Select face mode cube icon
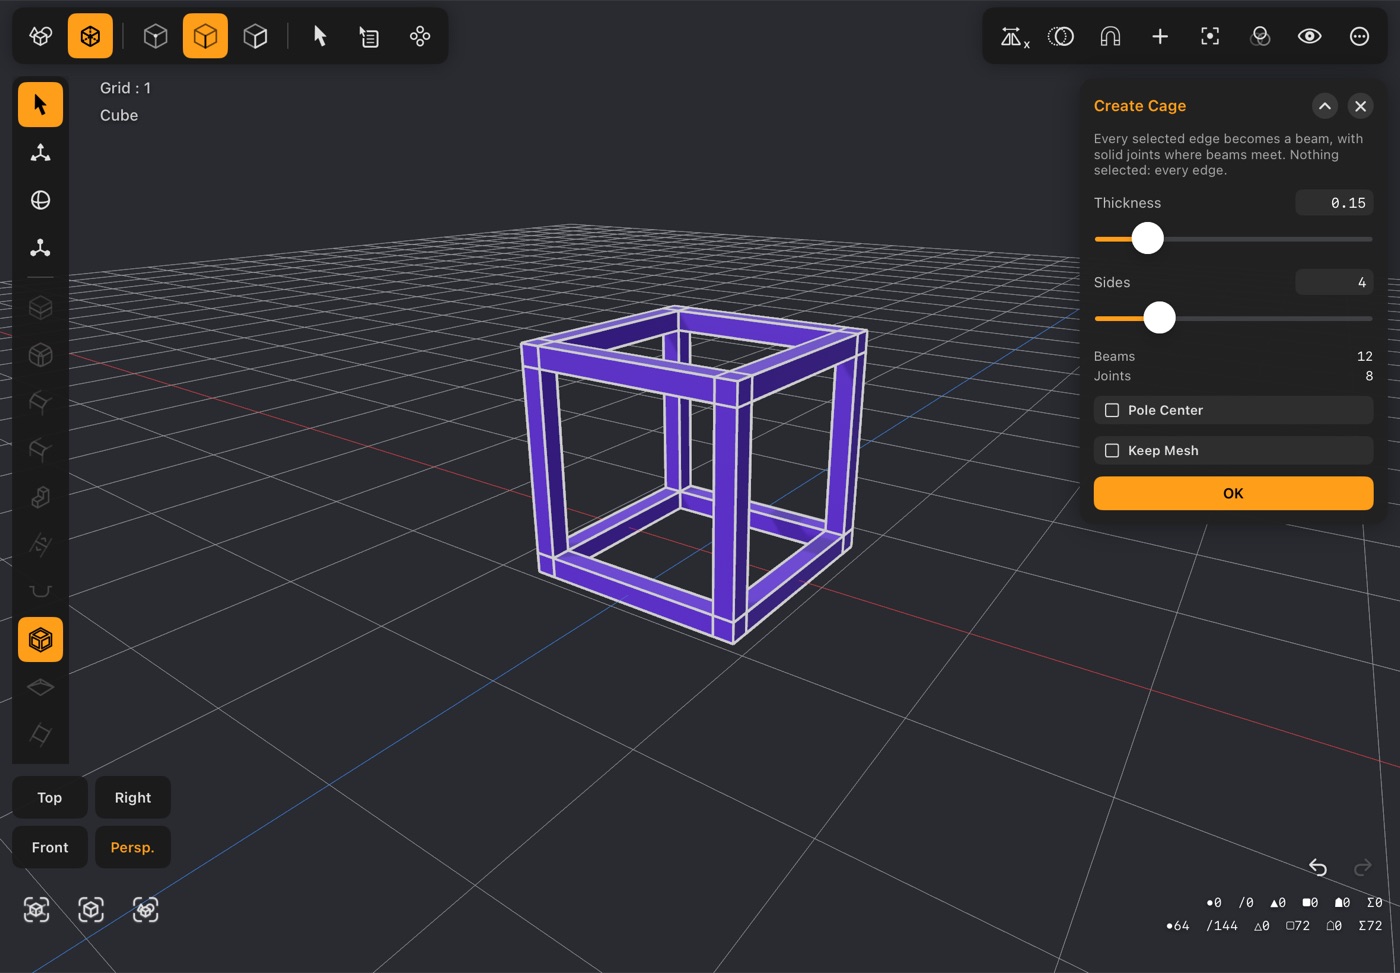1400x973 pixels. pyautogui.click(x=255, y=36)
